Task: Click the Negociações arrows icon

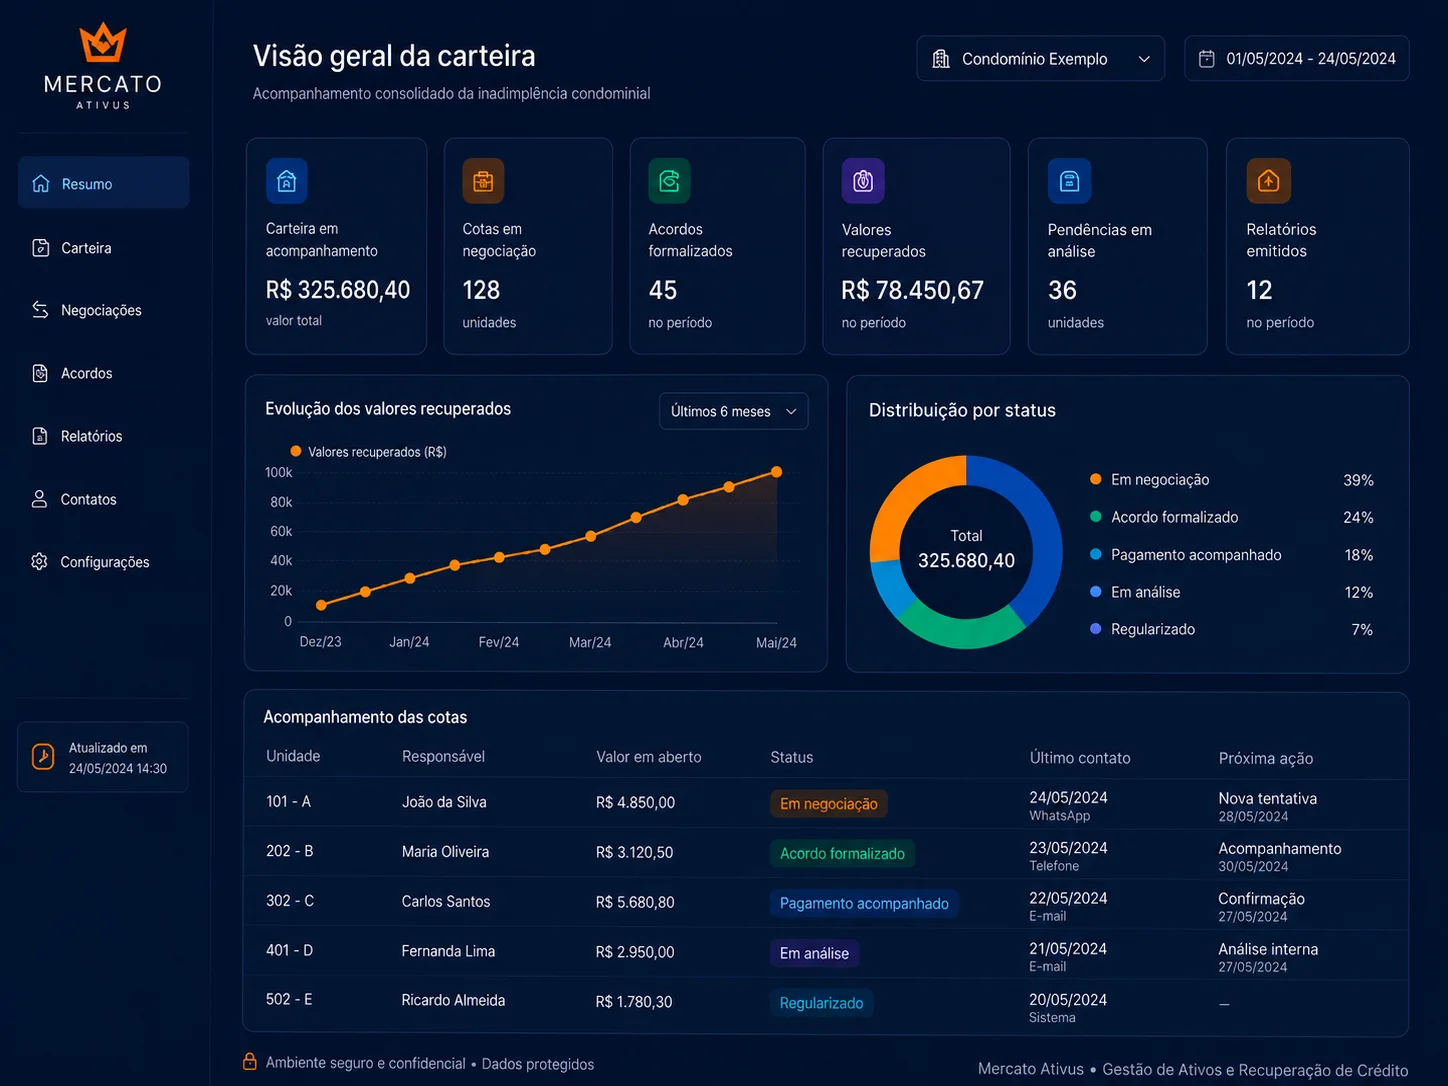Action: [40, 310]
